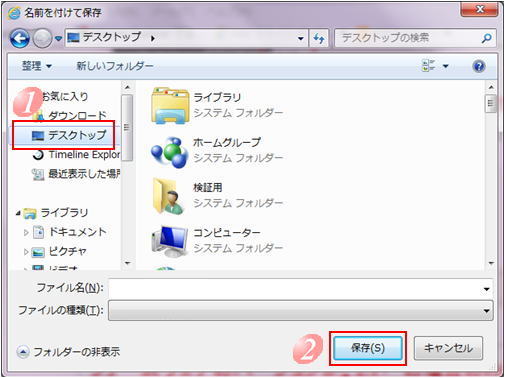Select the ライブラリ folder icon in file list
This screenshot has width=505, height=378.
170,105
